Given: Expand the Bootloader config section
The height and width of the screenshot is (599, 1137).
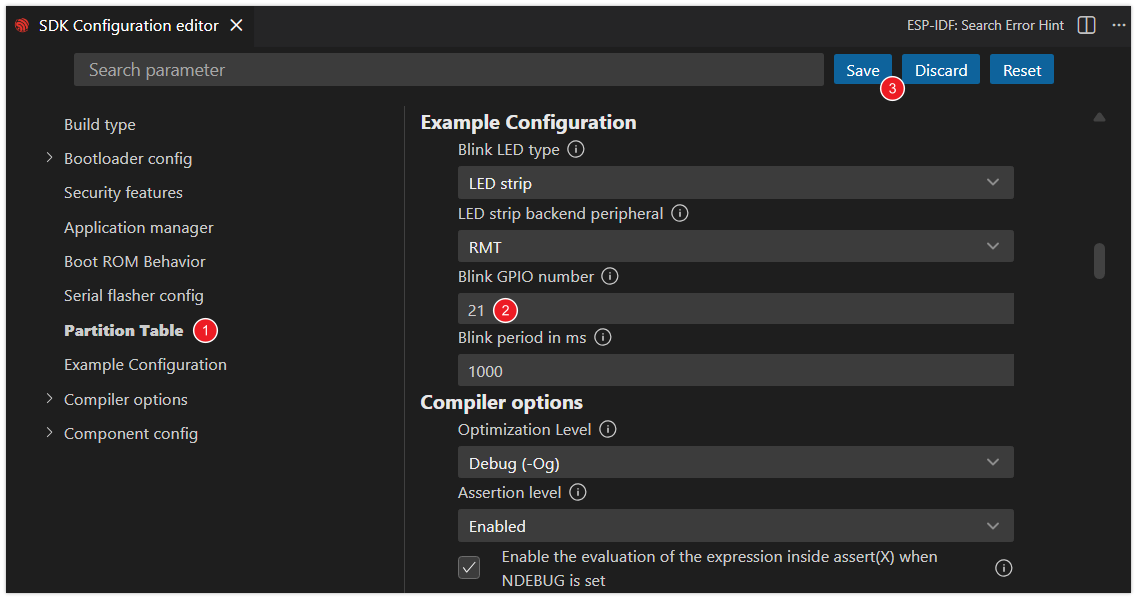Looking at the screenshot, I should 49,157.
